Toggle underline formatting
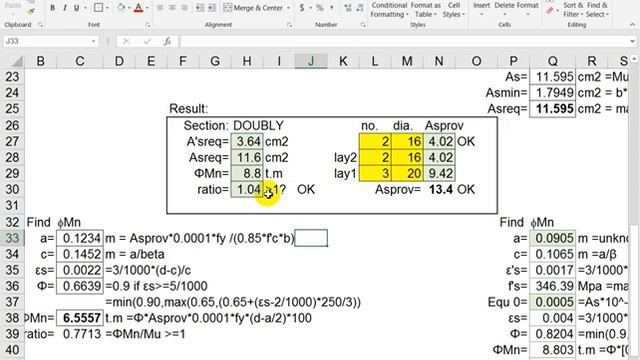Viewport: 640px width, 360px height. 76,8
